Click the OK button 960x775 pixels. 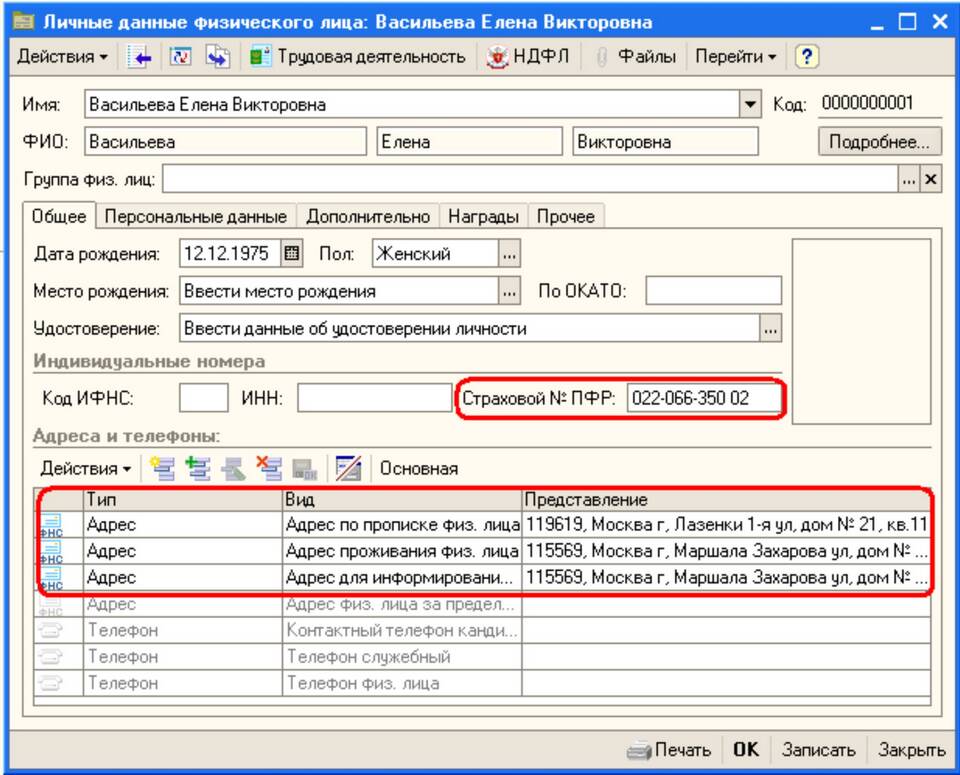746,750
